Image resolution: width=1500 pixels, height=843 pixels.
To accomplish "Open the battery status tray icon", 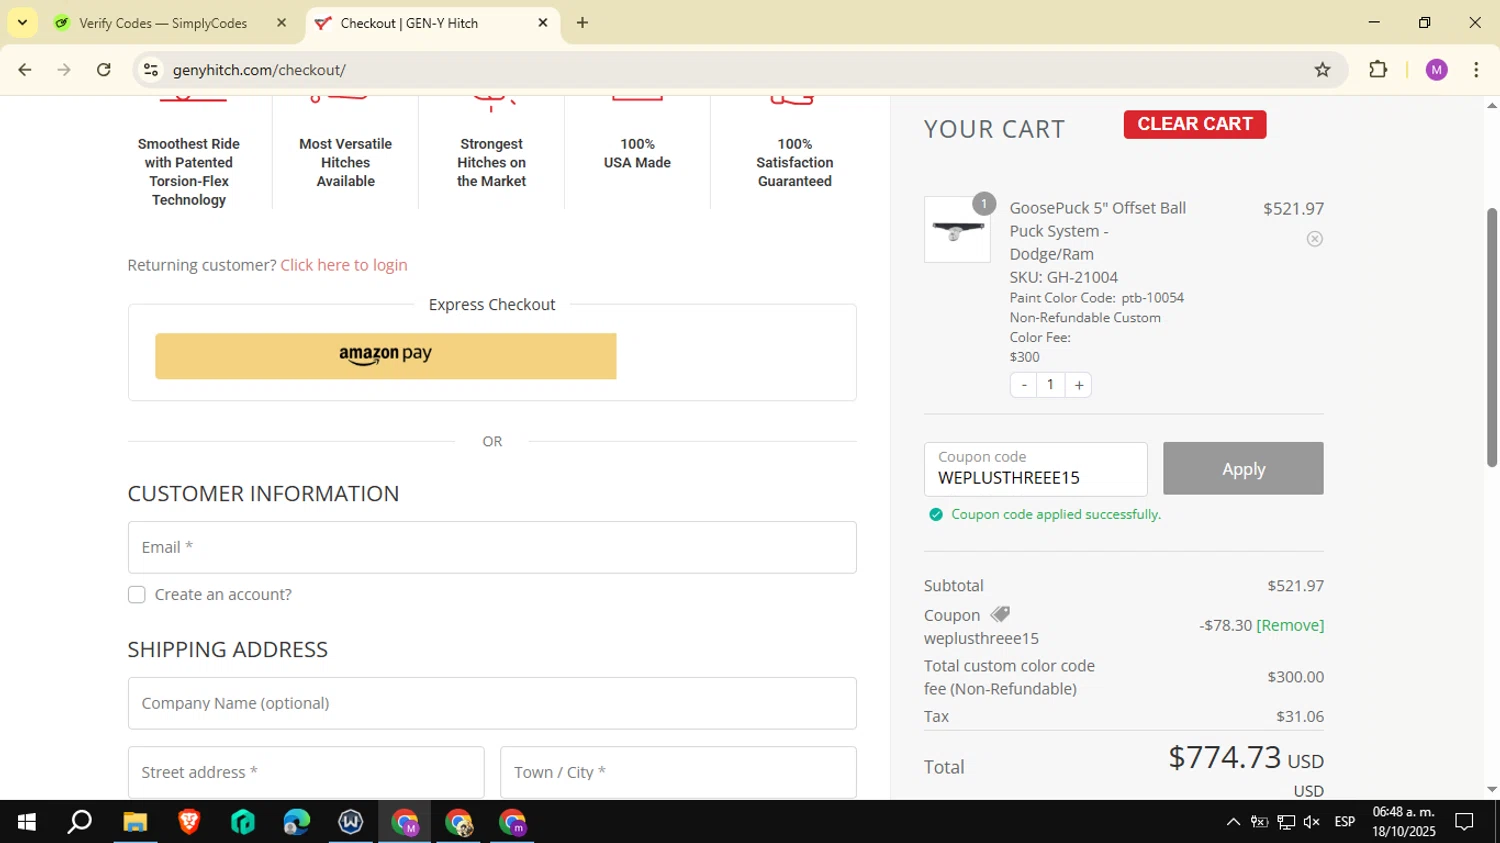I will tap(1259, 822).
